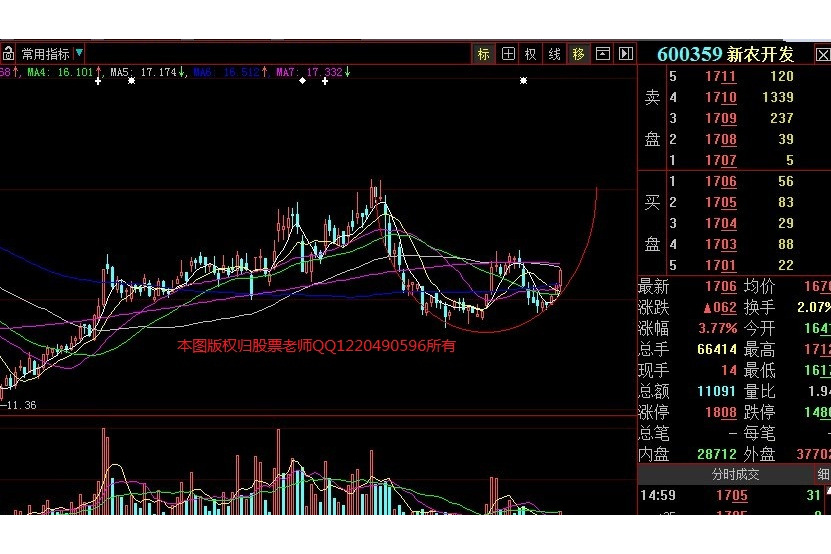The image size is (831, 554).
Task: Click the MA5 17.174 indicator label
Action: tap(143, 73)
